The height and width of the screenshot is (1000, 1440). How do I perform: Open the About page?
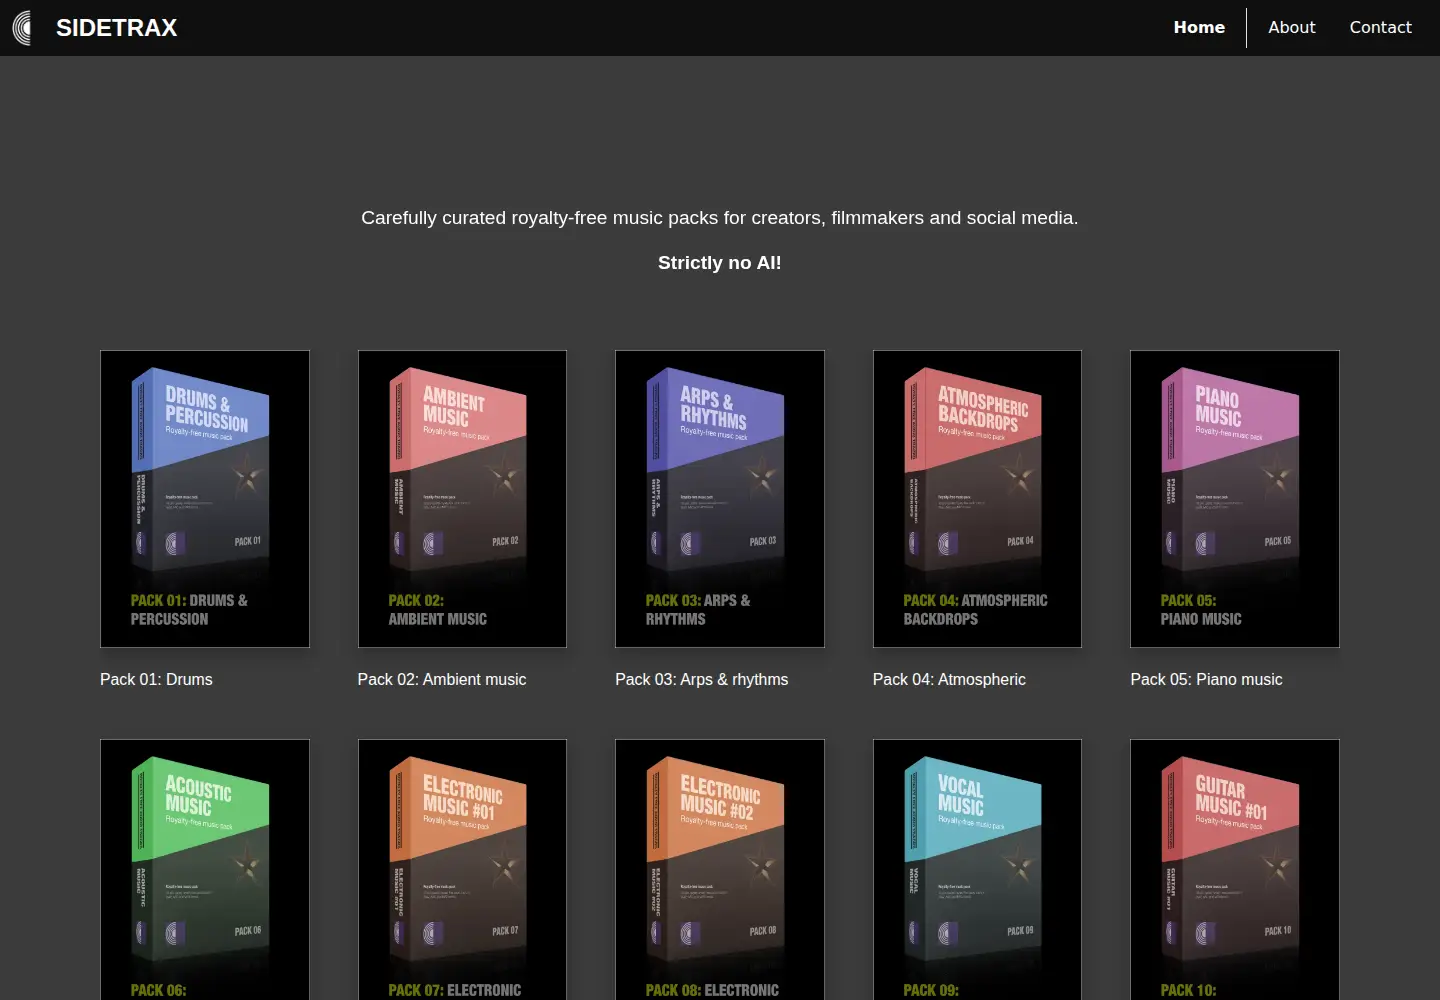(x=1291, y=28)
